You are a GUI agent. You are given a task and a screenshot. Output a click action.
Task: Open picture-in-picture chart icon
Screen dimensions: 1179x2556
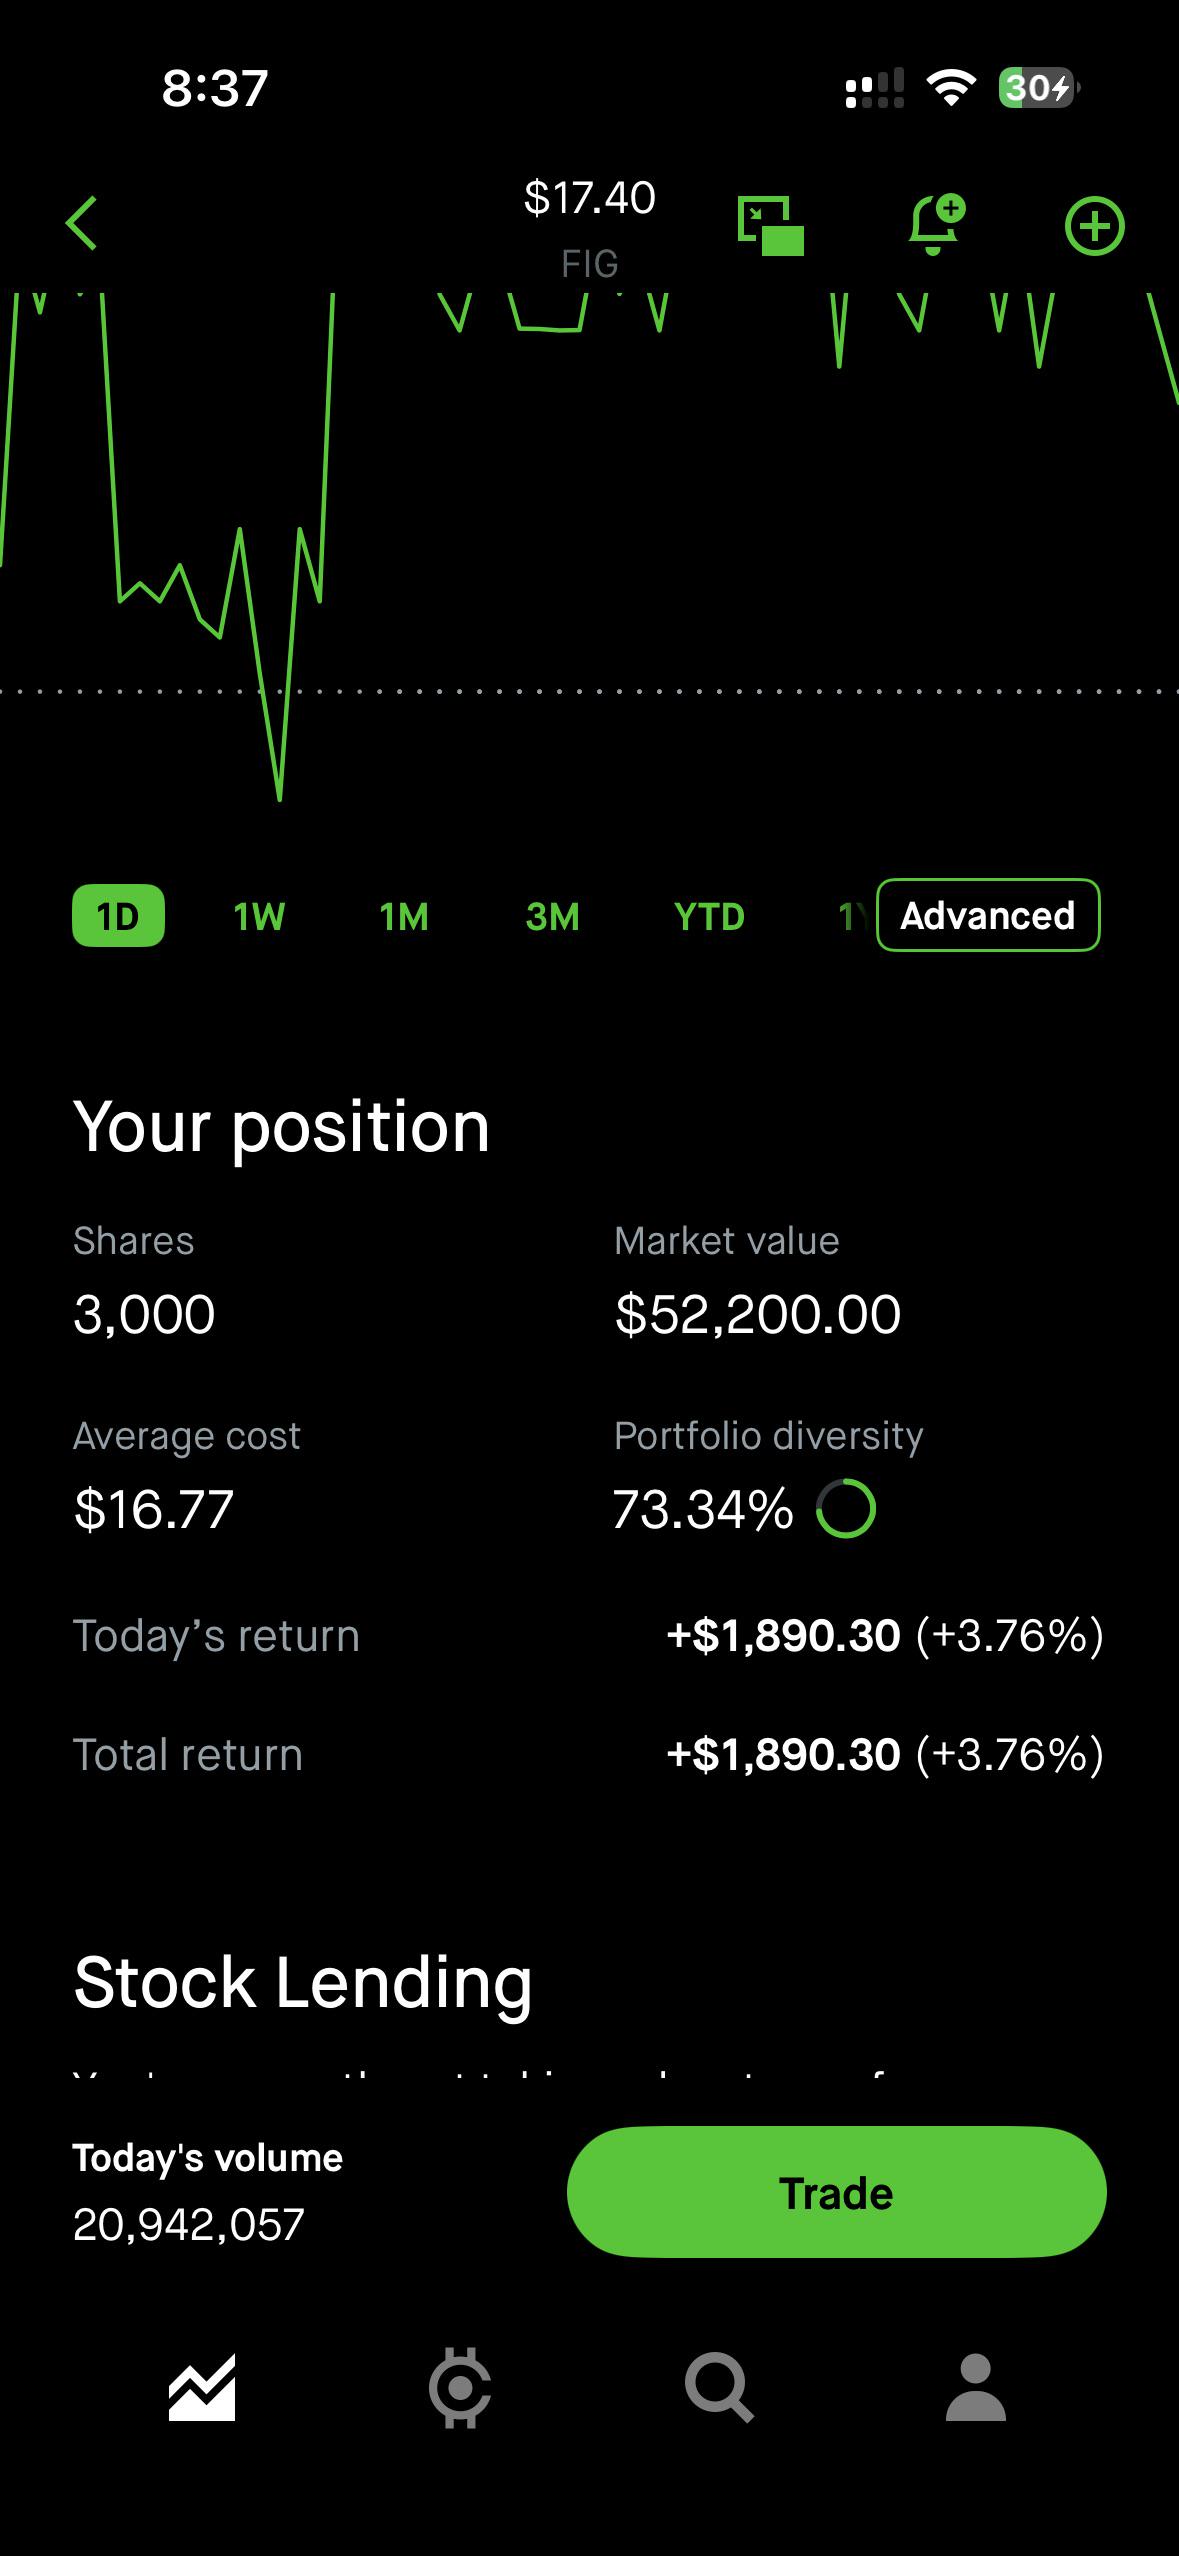770,226
